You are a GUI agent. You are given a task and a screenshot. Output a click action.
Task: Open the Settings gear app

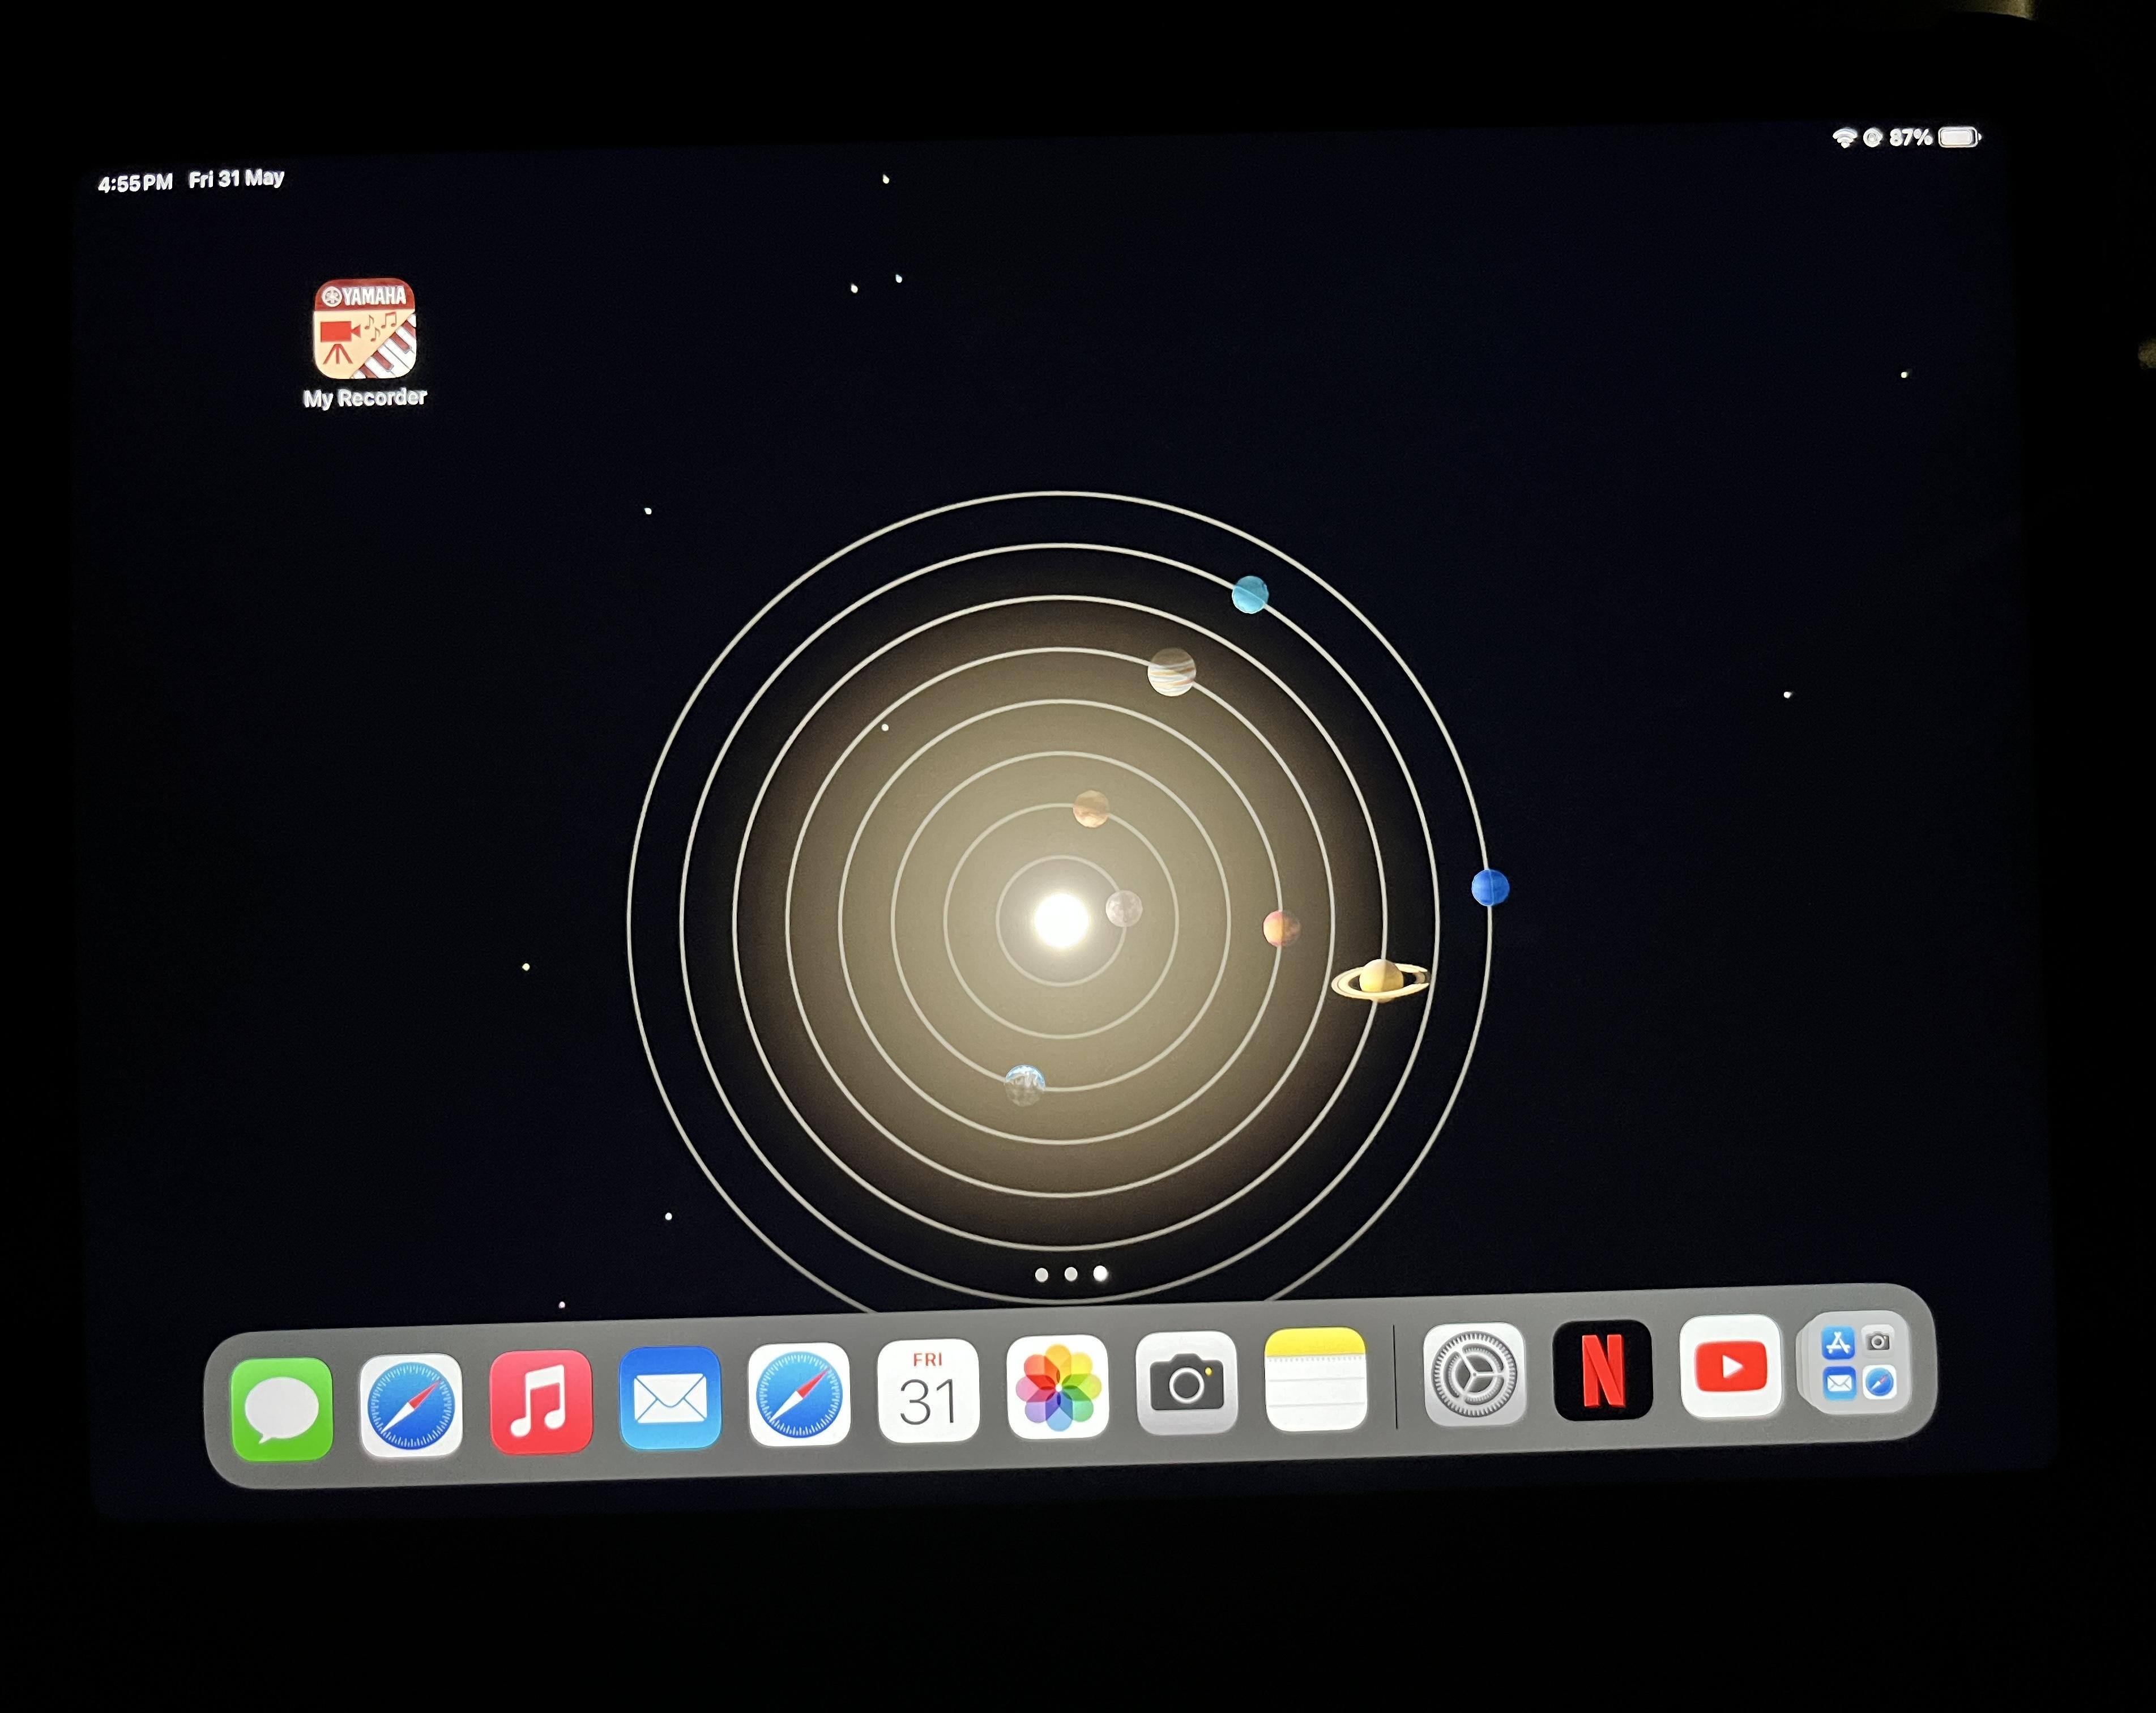pos(1474,1374)
